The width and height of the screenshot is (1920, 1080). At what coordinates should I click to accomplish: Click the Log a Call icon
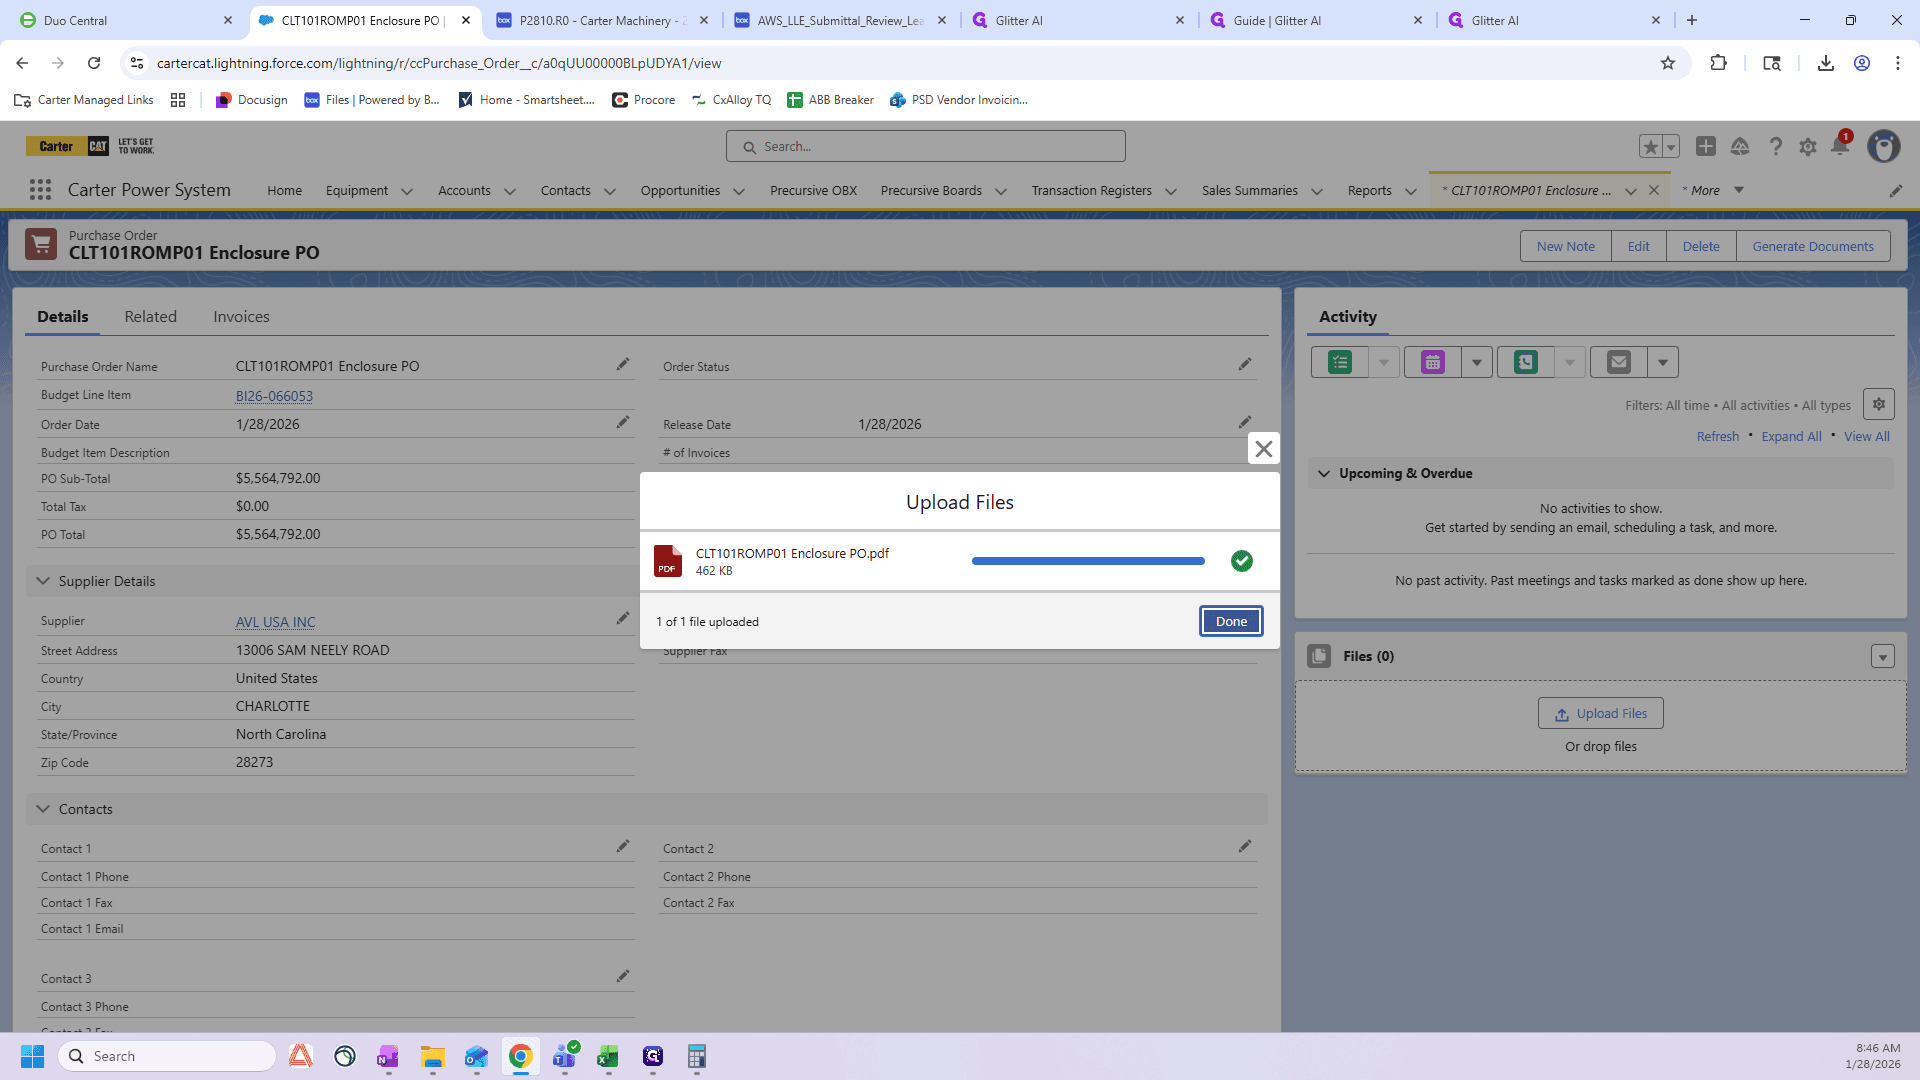1526,362
